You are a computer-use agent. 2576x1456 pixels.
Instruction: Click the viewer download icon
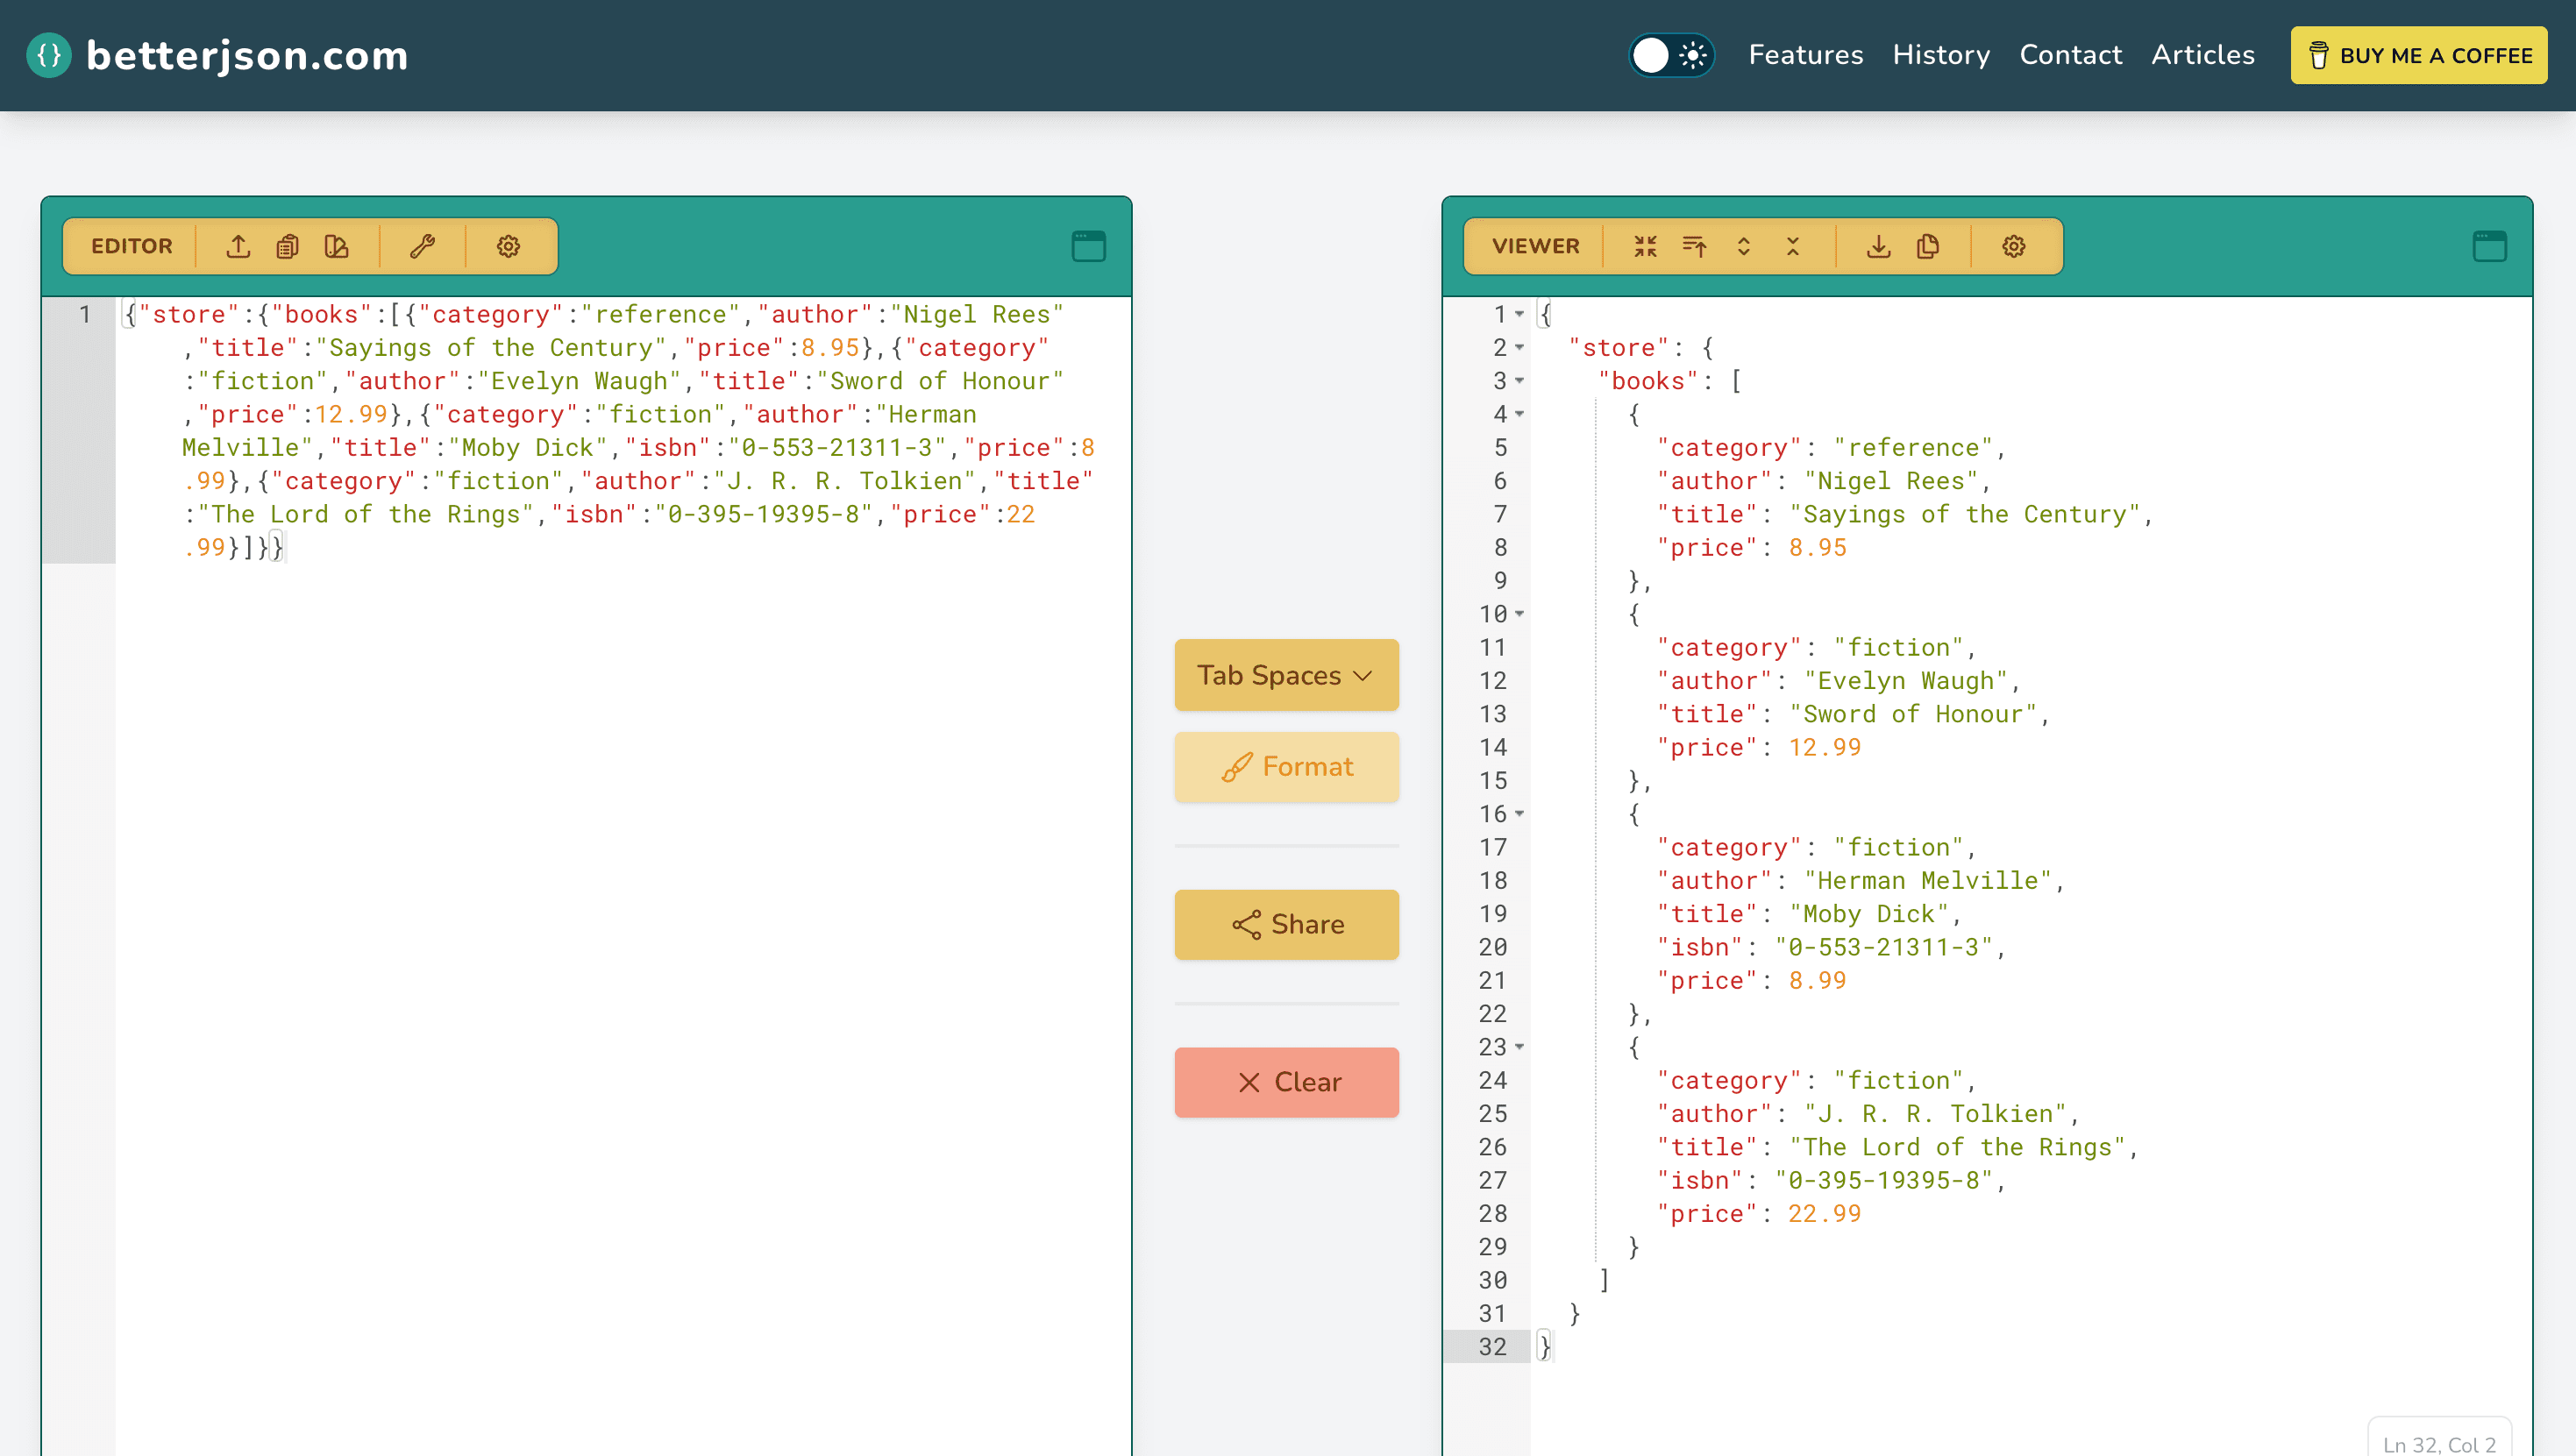point(1878,246)
